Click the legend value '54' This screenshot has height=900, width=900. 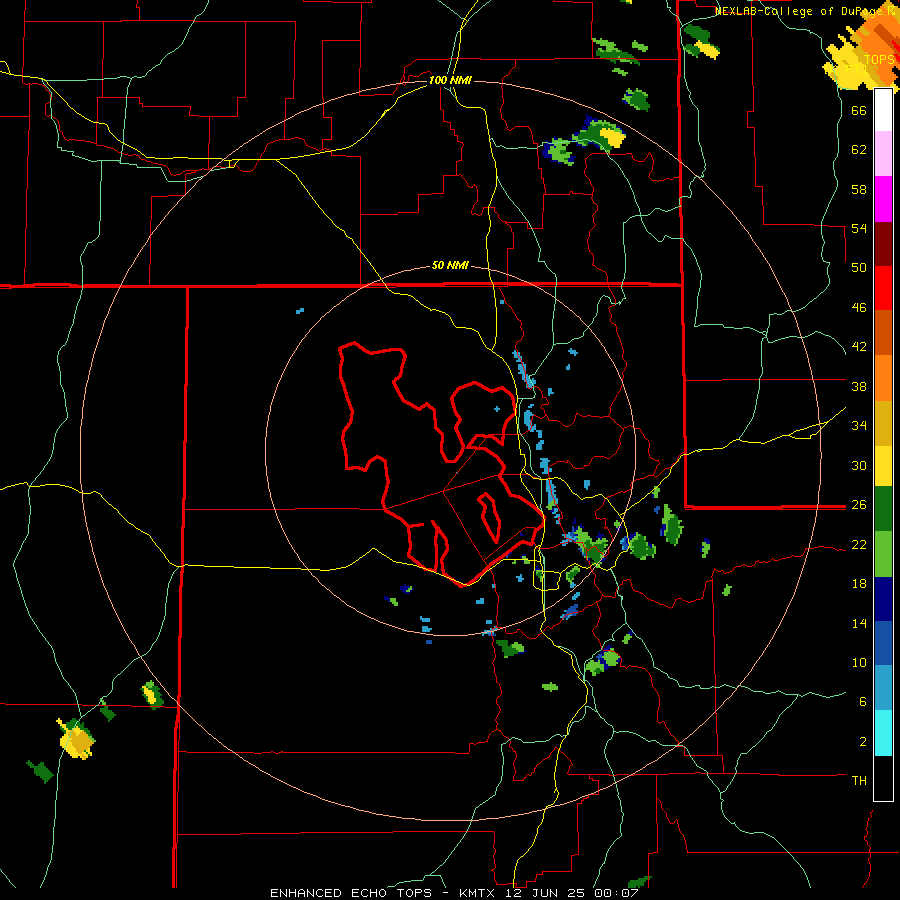tap(859, 228)
